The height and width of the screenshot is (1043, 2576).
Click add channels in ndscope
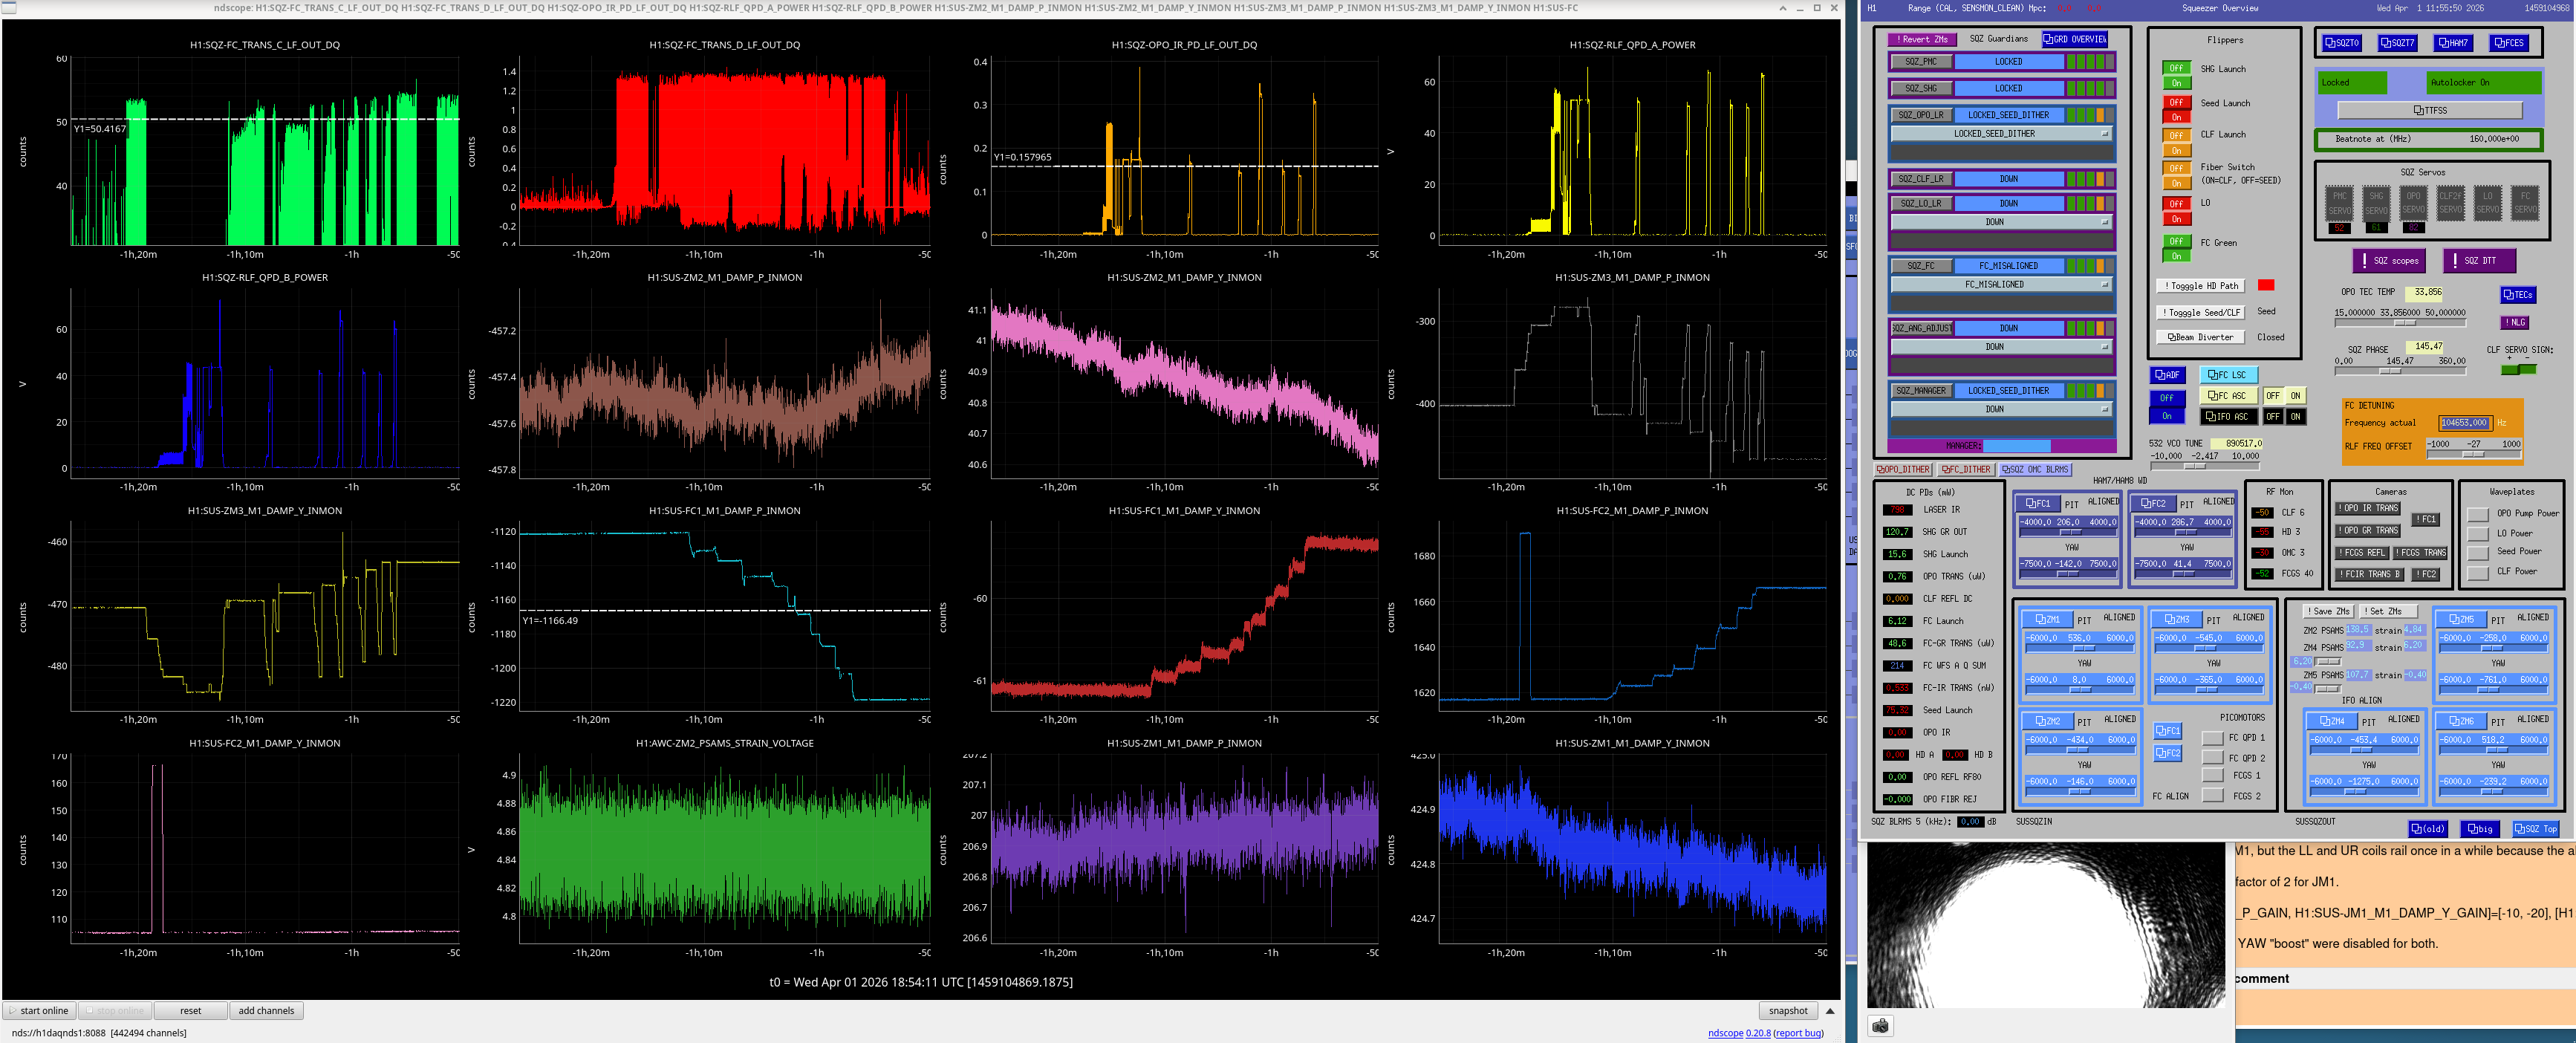pos(266,1011)
